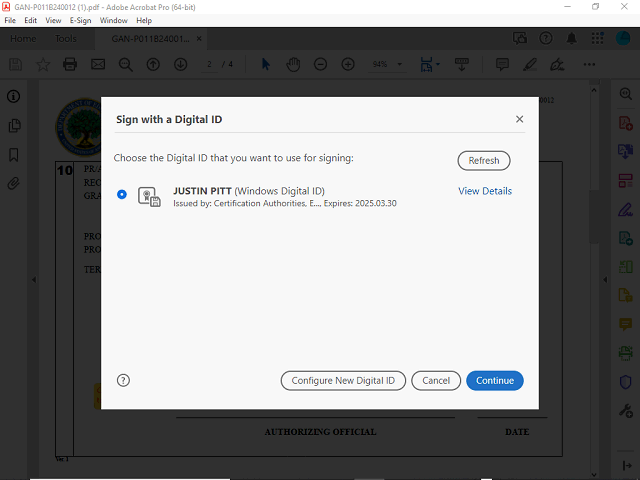Click the Find text magnifier icon
Viewport: 640px width, 480px height.
pos(125,64)
